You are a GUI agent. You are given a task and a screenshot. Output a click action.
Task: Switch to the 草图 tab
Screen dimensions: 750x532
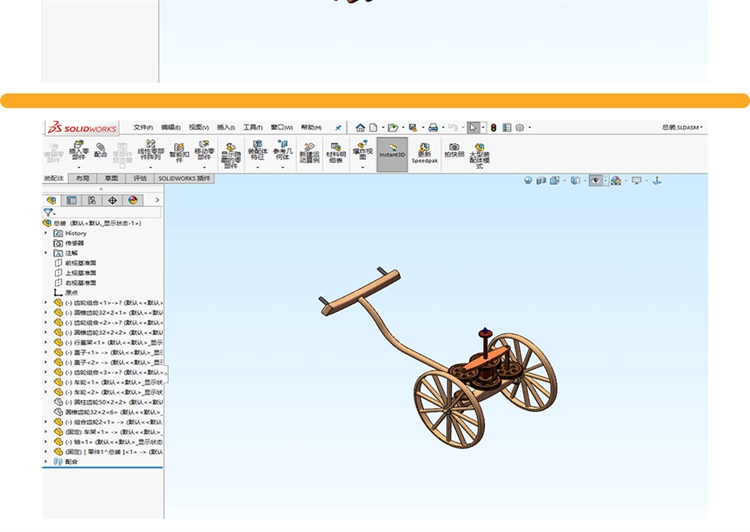[111, 178]
